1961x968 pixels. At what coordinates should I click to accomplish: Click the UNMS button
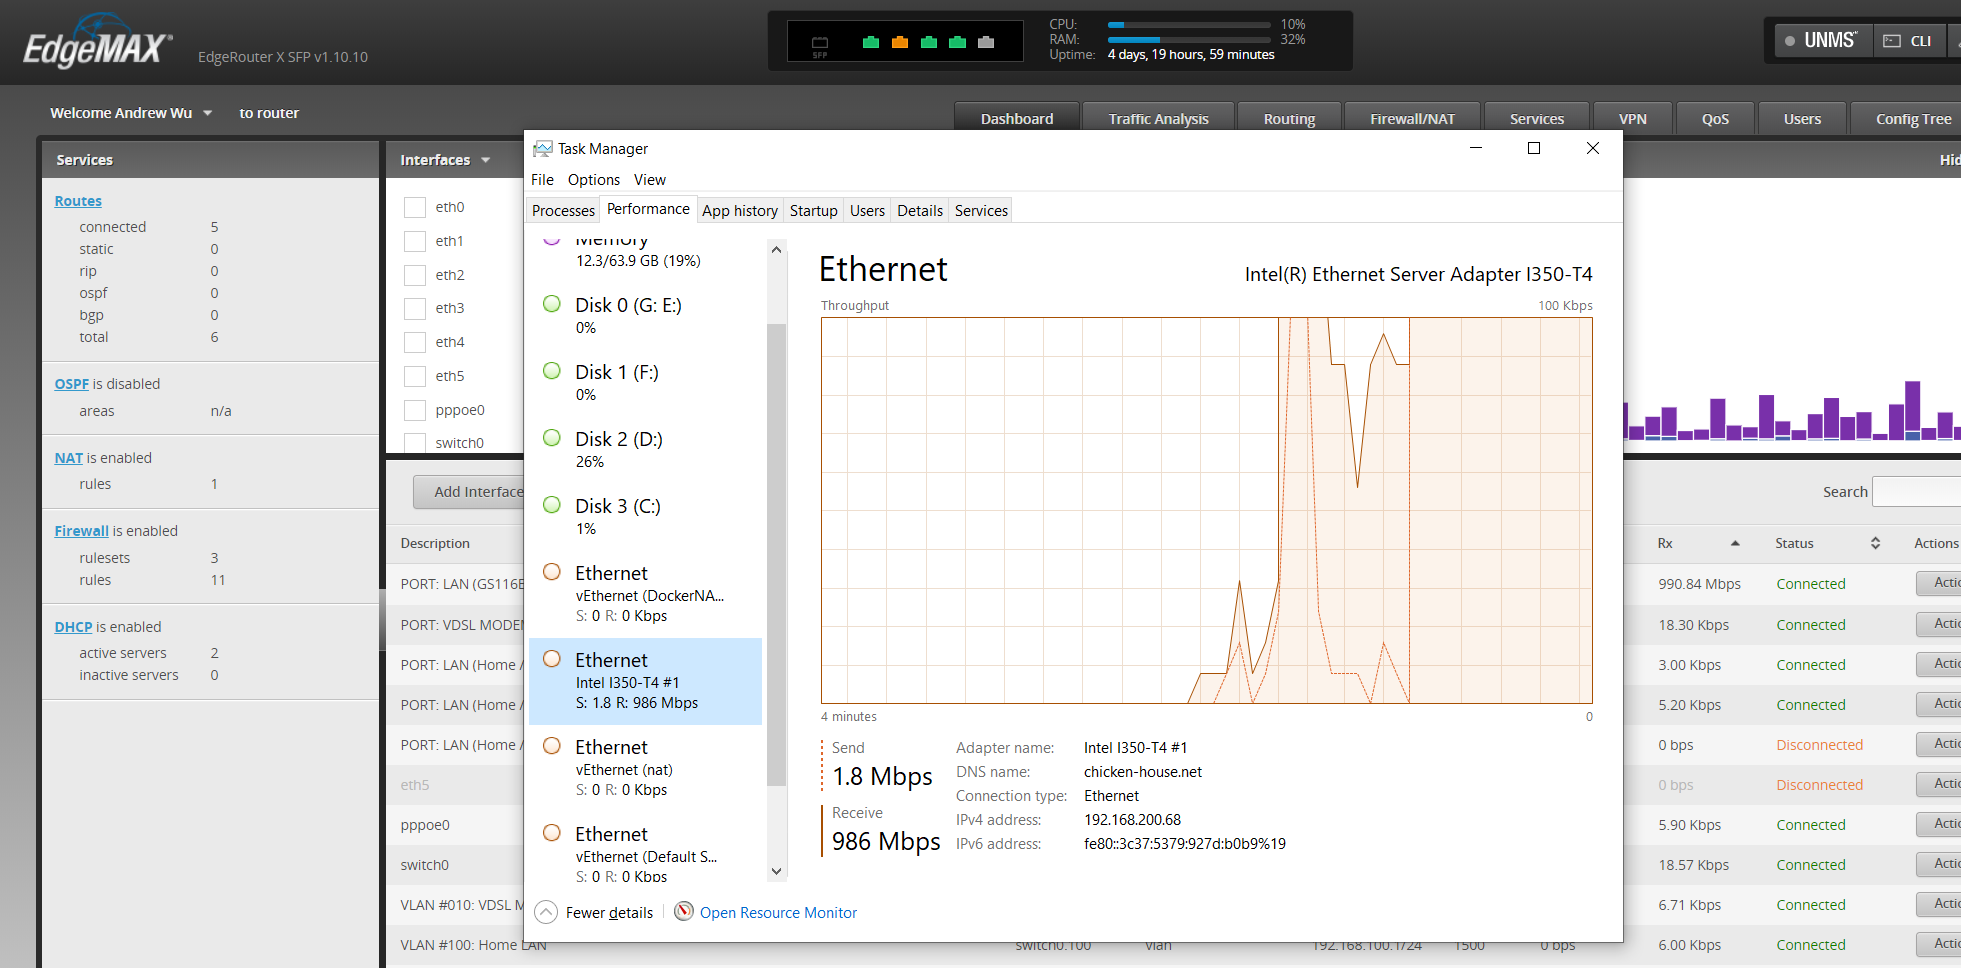click(1821, 41)
